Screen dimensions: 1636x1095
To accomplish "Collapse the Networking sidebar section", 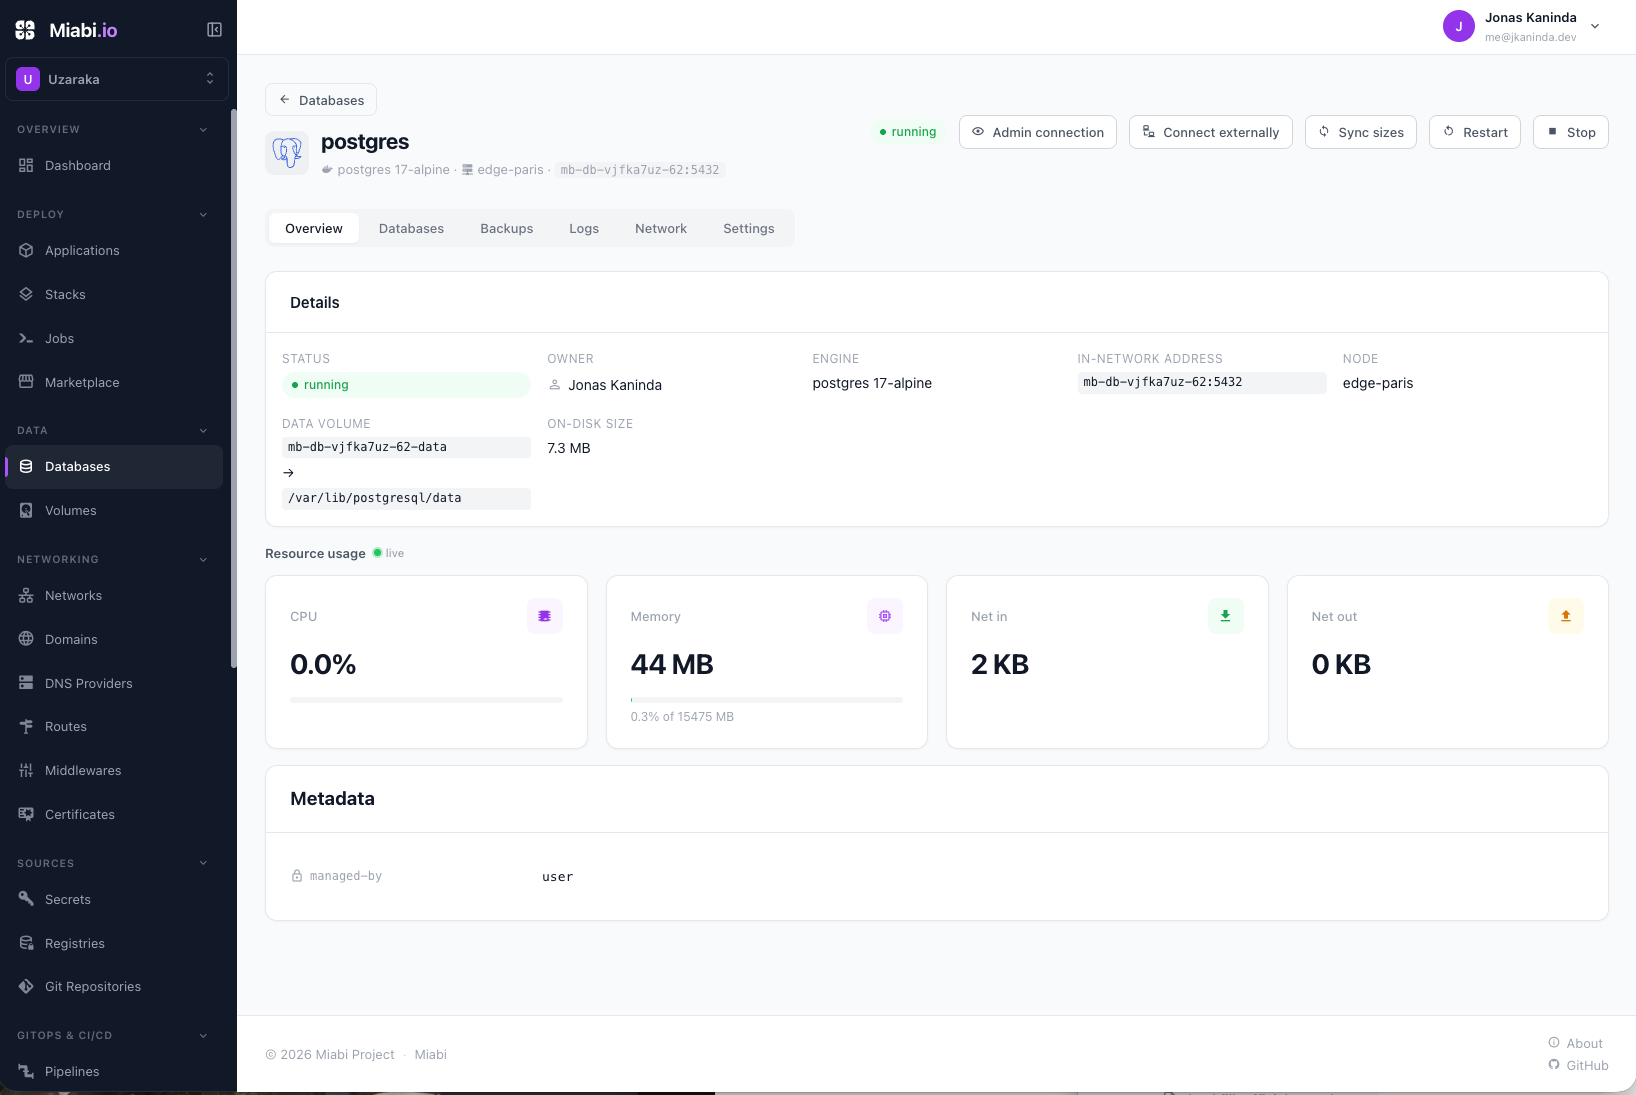I will (x=203, y=559).
